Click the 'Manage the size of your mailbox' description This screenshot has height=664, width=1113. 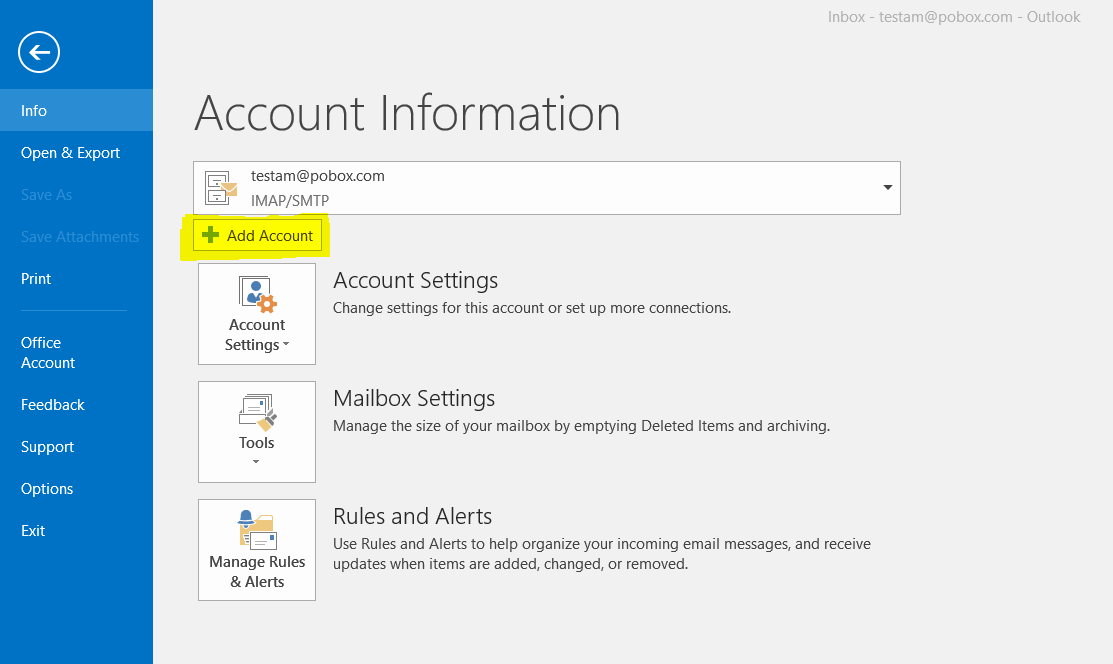tap(581, 426)
